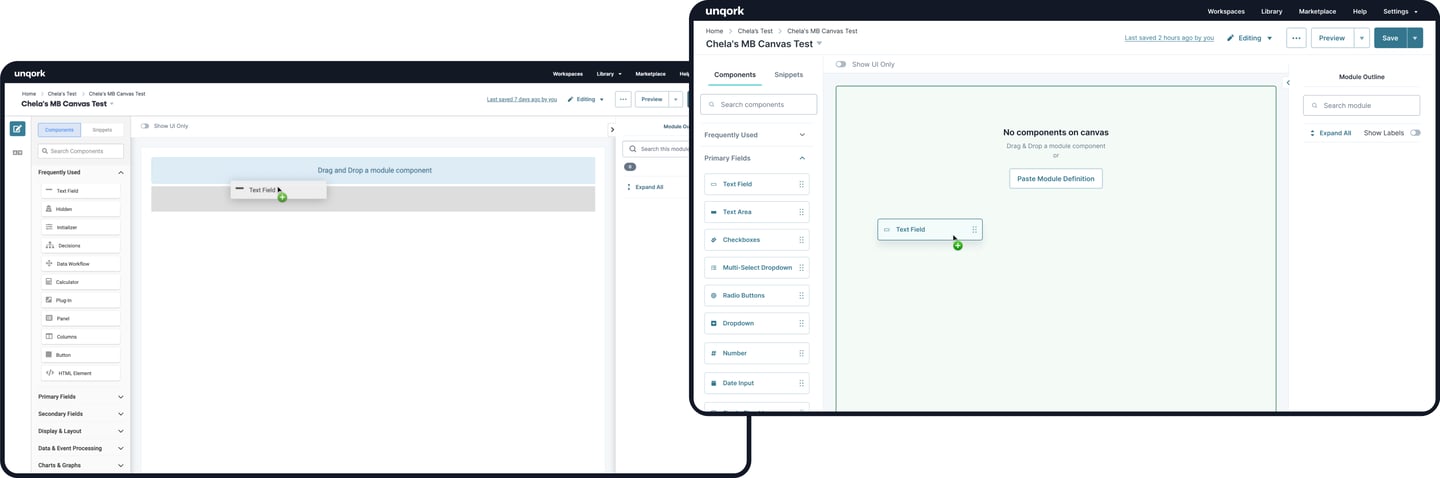Click drag handle of Radio Buttons row

click(801, 296)
